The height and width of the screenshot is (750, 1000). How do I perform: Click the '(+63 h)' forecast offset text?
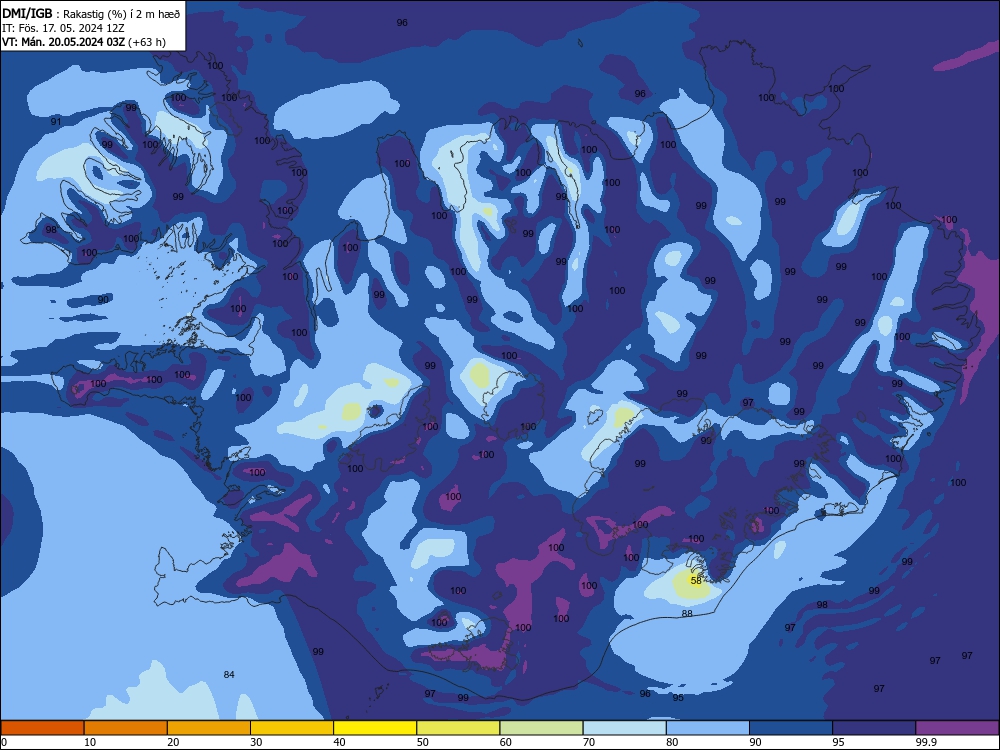[x=147, y=42]
